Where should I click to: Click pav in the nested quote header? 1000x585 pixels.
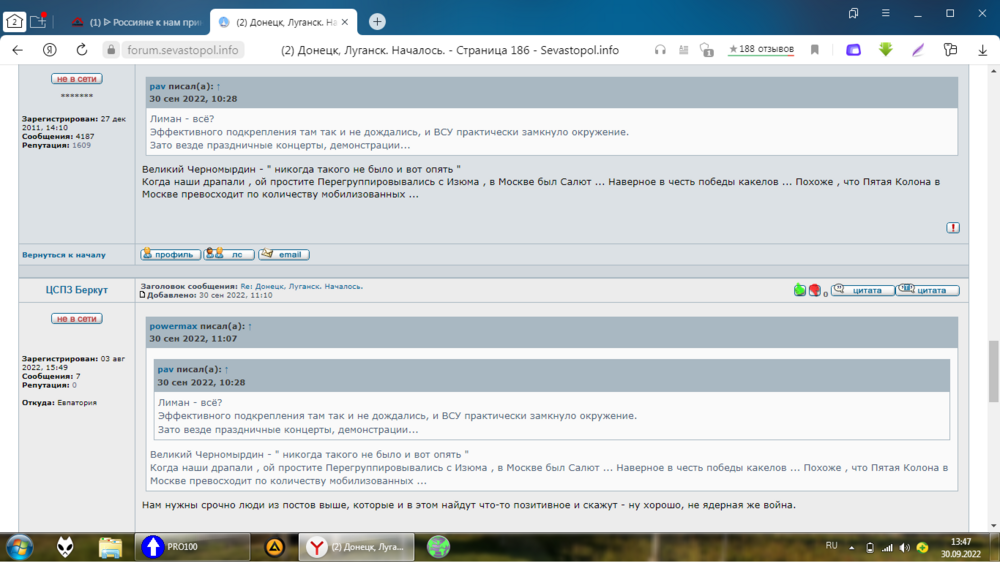[165, 369]
